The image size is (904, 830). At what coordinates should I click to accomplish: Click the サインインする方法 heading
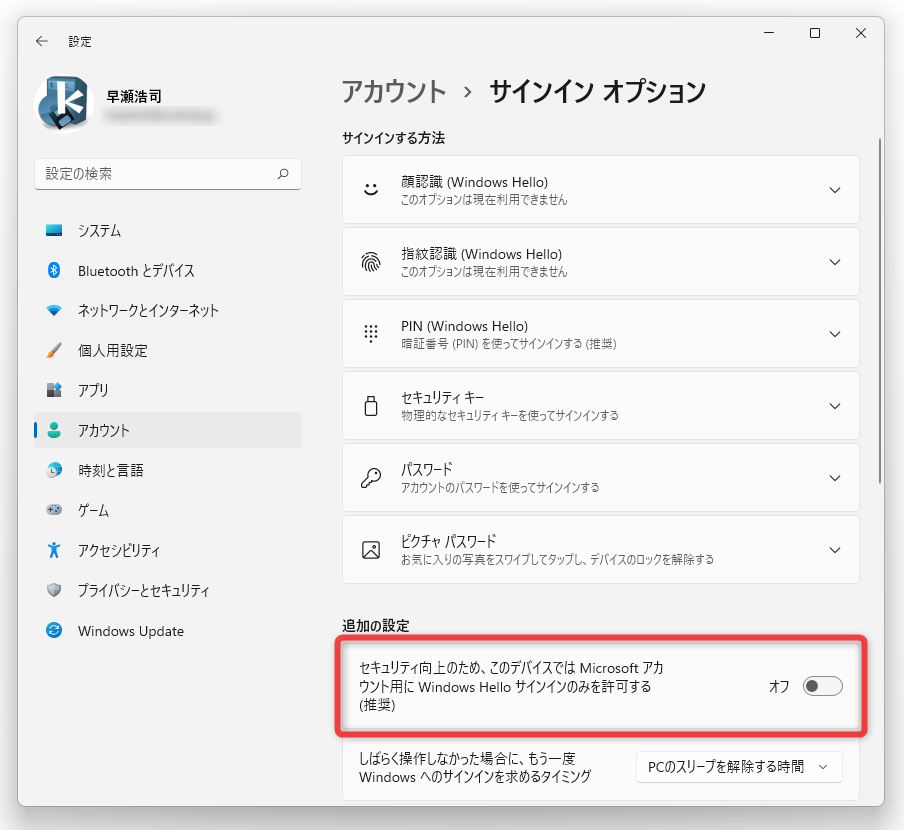394,138
